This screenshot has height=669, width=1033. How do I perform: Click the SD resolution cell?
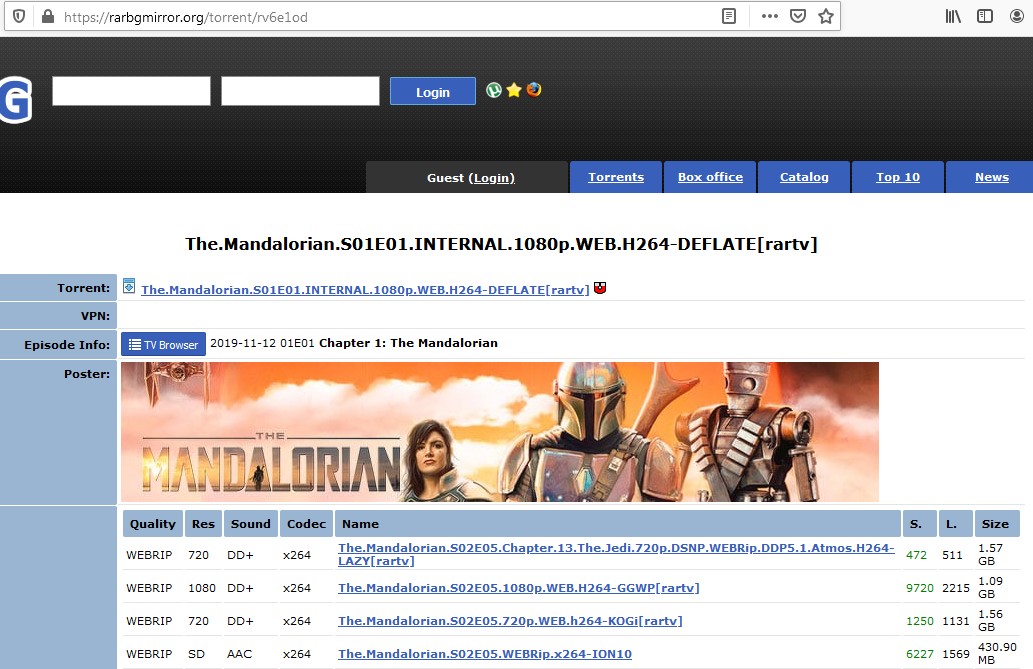tap(196, 653)
